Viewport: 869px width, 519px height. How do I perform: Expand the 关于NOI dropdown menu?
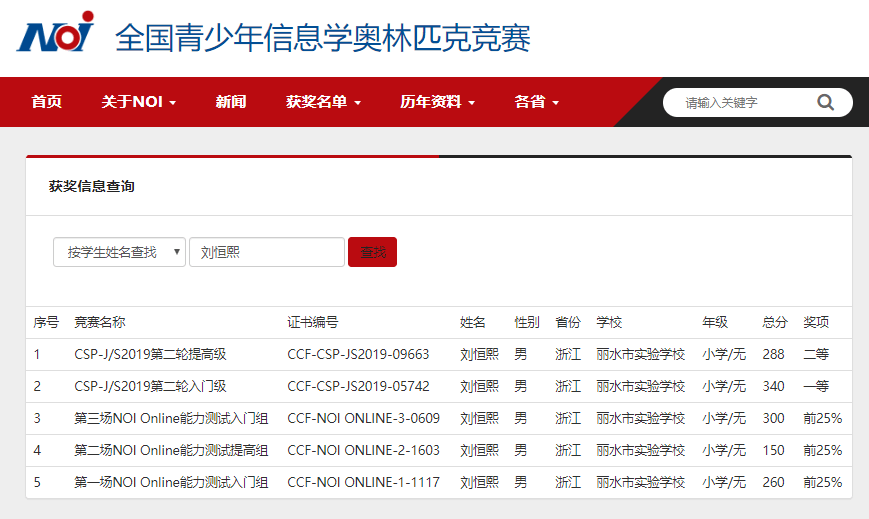pos(139,102)
